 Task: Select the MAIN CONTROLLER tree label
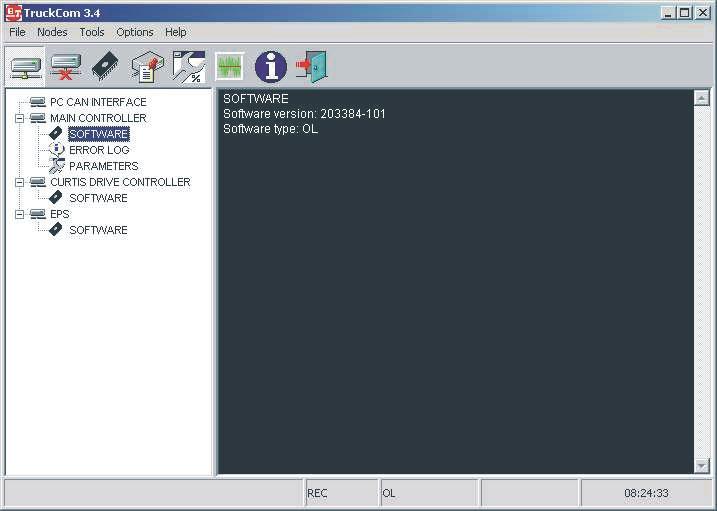coord(98,118)
